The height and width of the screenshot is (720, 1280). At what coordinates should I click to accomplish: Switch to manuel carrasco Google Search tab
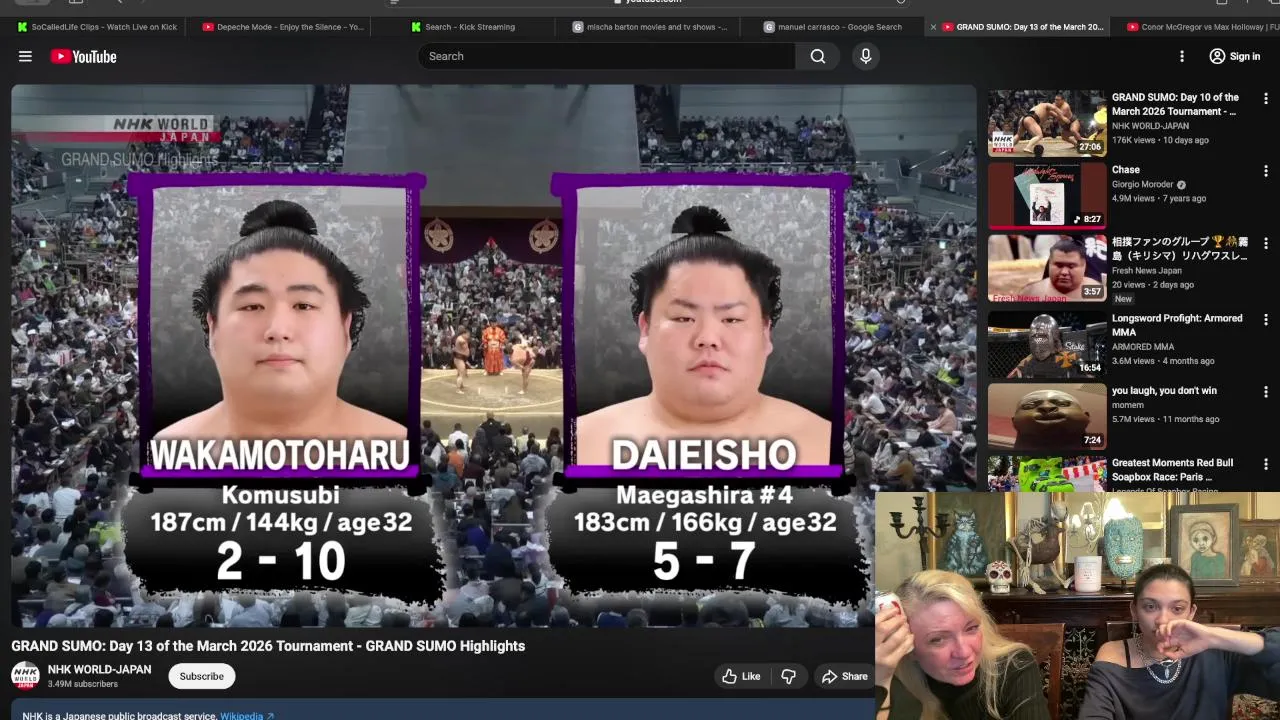pos(833,27)
